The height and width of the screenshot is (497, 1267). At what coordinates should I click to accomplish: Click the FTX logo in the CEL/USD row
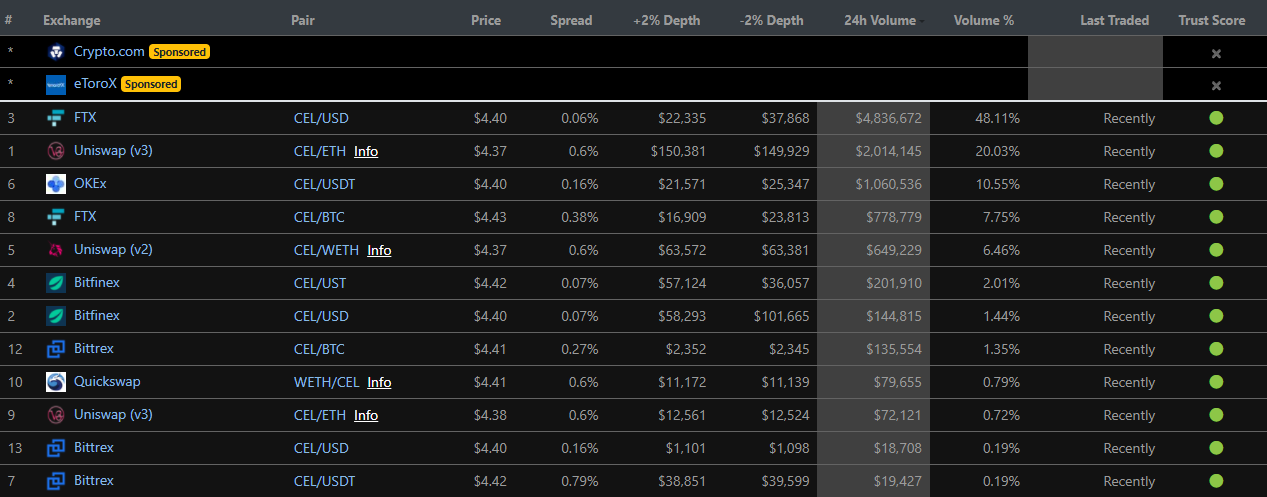coord(56,118)
